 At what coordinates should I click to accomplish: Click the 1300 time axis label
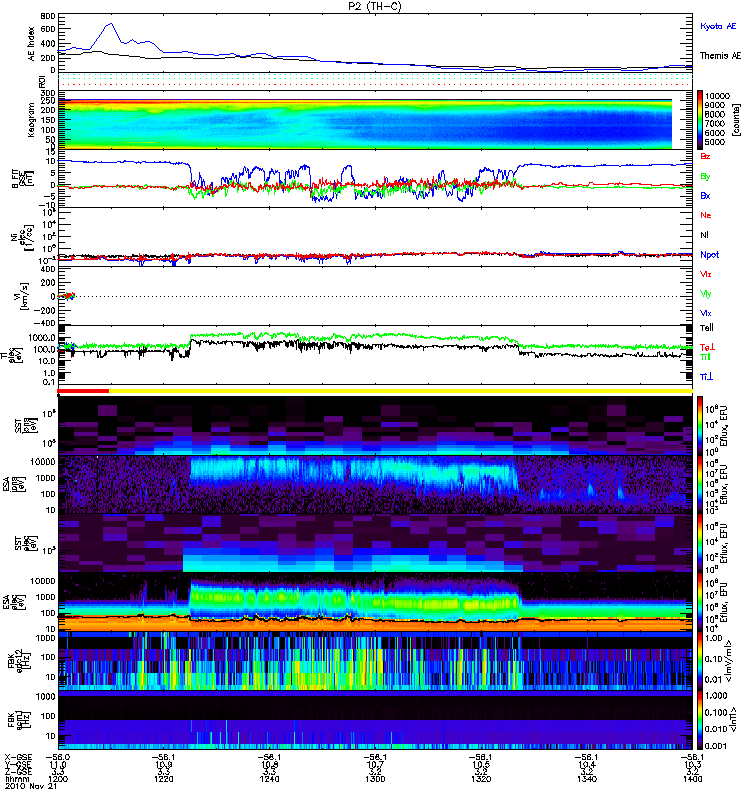(x=376, y=779)
